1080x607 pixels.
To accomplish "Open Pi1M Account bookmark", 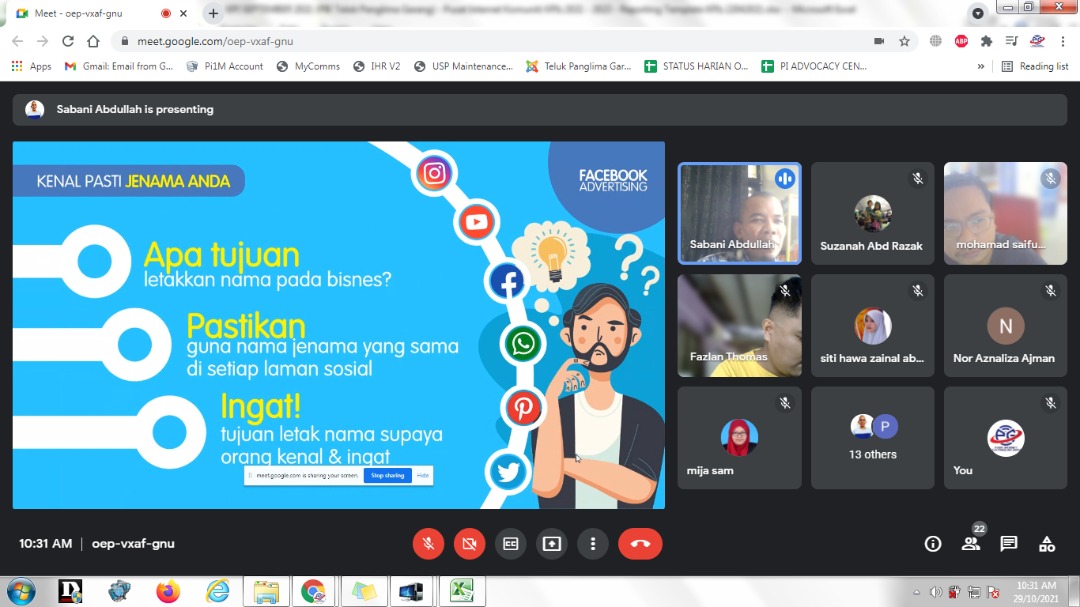I will [x=225, y=66].
